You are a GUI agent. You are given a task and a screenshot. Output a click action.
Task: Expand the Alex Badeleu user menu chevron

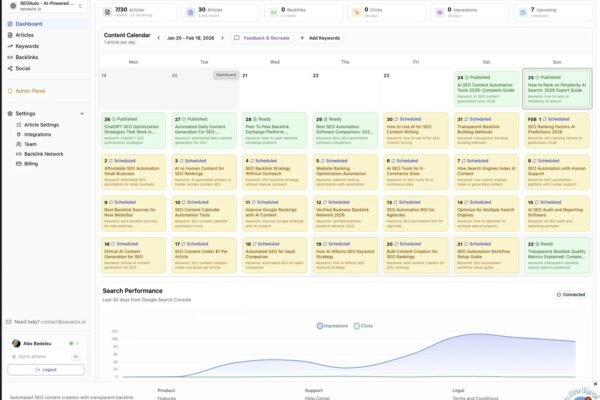click(78, 343)
